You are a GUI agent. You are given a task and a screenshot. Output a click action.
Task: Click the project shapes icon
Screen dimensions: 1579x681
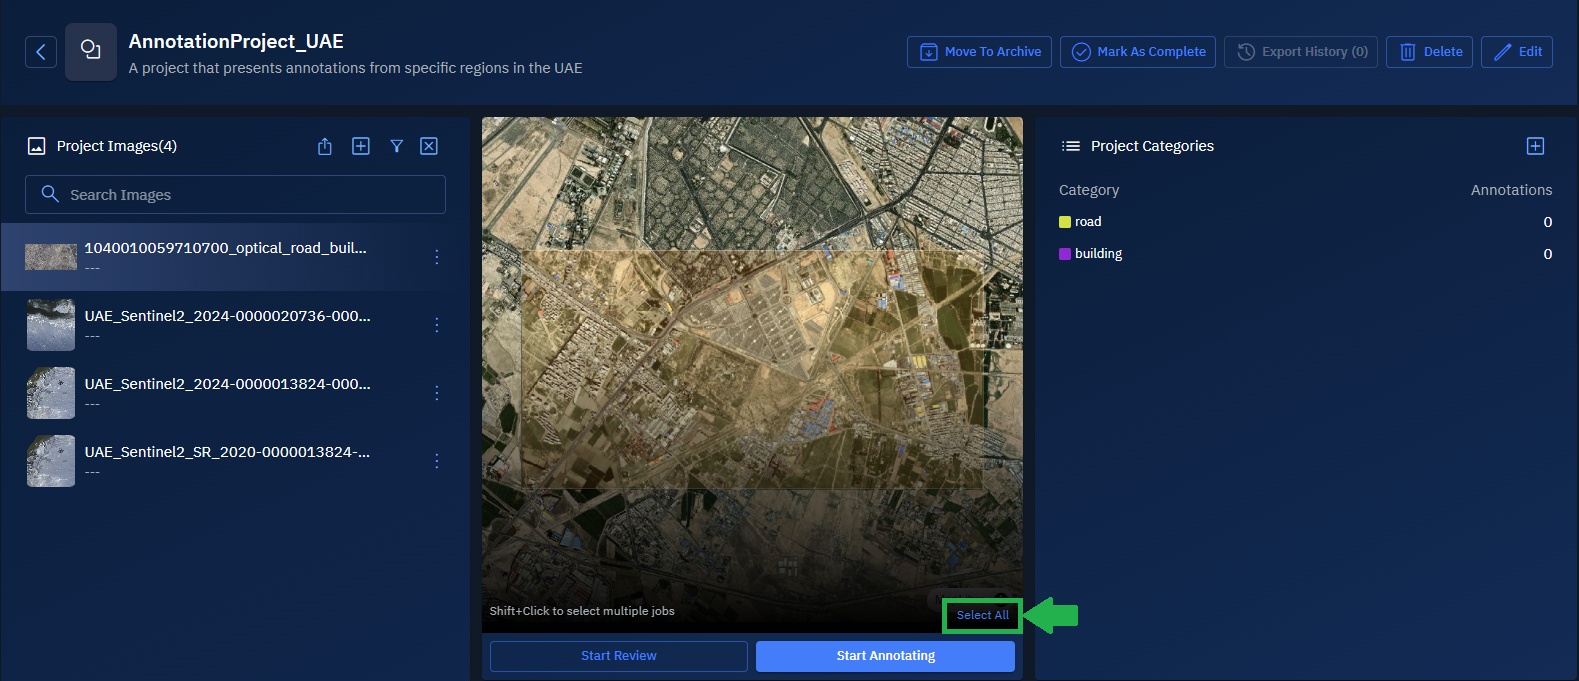pyautogui.click(x=91, y=51)
